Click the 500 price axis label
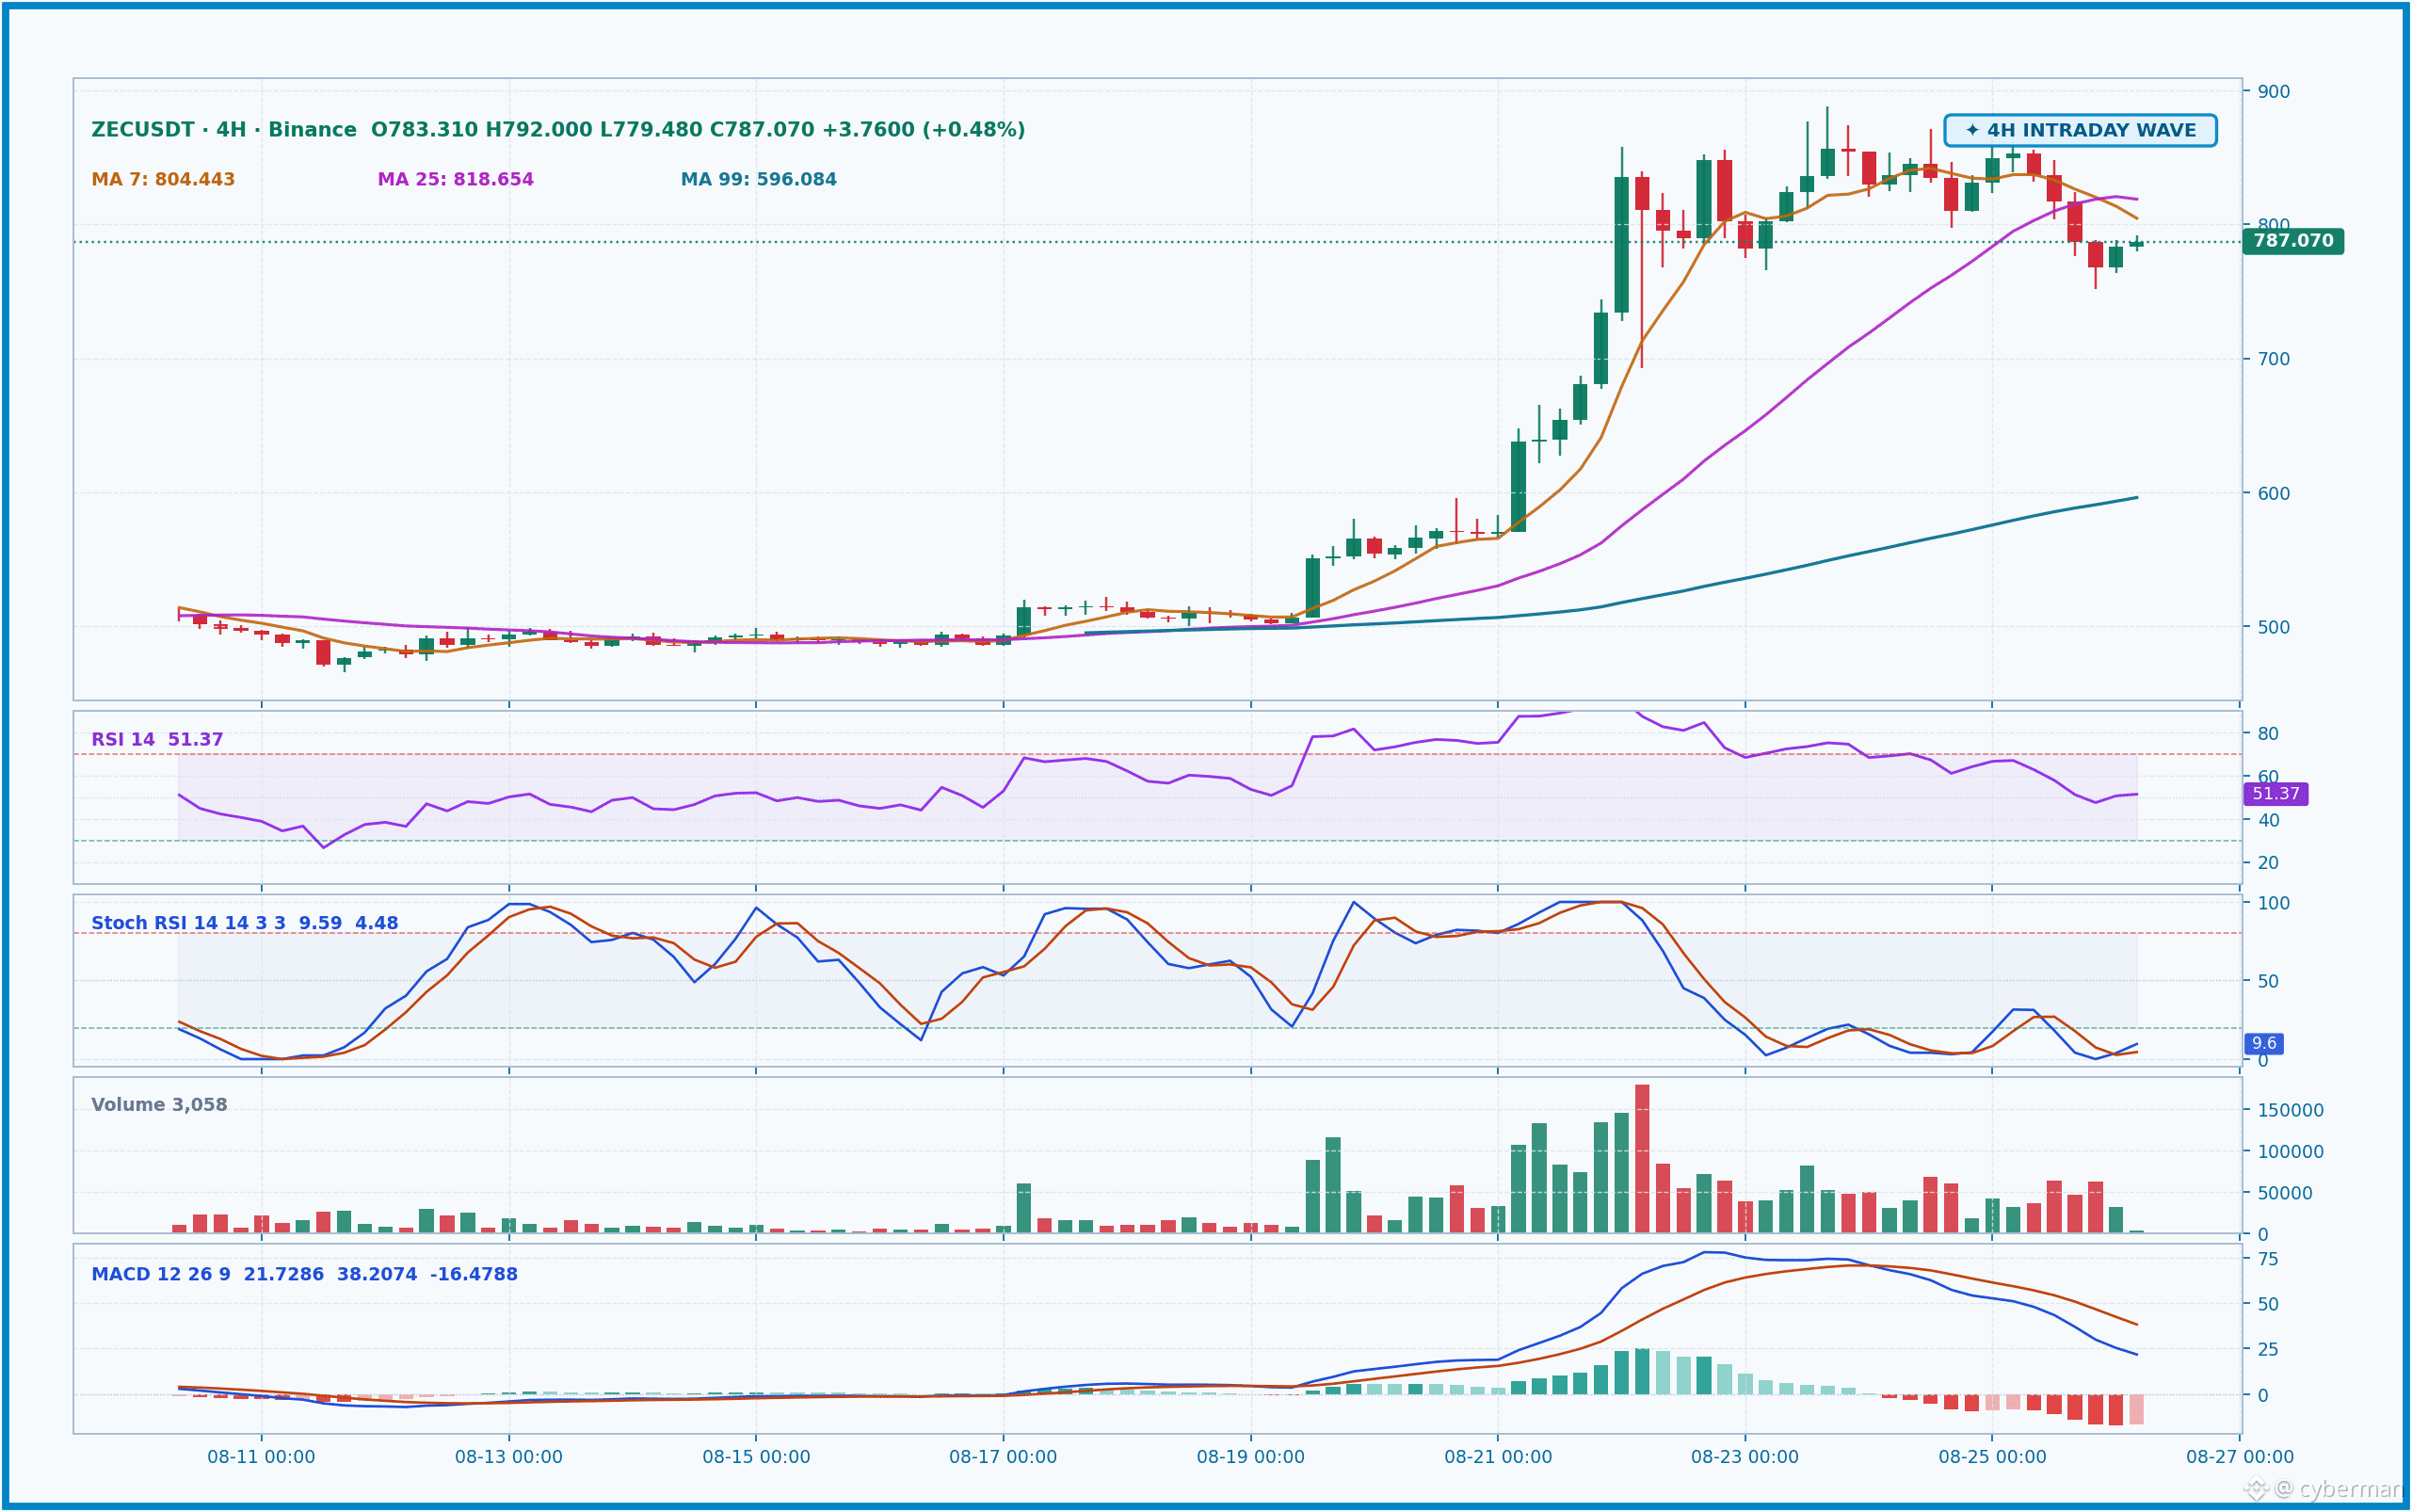The width and height of the screenshot is (2412, 1512). tap(2273, 627)
